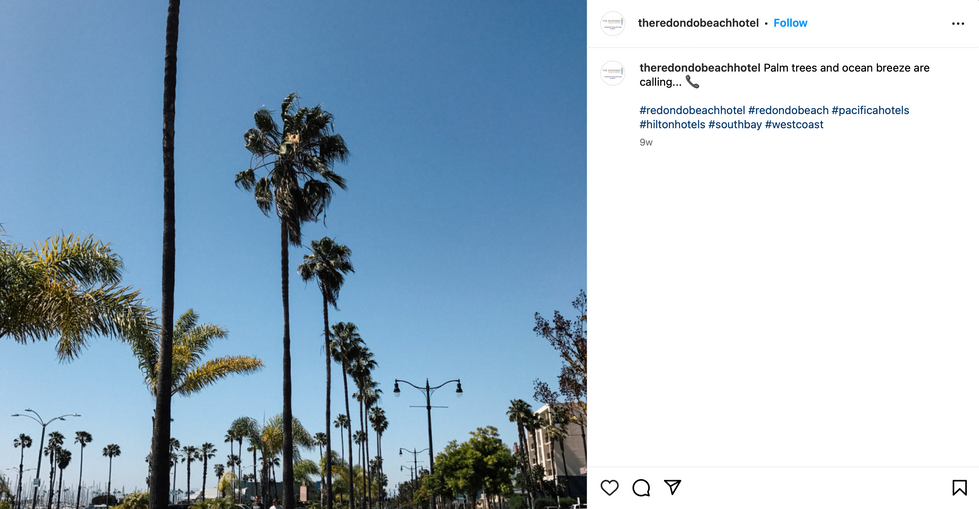Open comments with the speech bubble icon
The height and width of the screenshot is (509, 979).
641,488
